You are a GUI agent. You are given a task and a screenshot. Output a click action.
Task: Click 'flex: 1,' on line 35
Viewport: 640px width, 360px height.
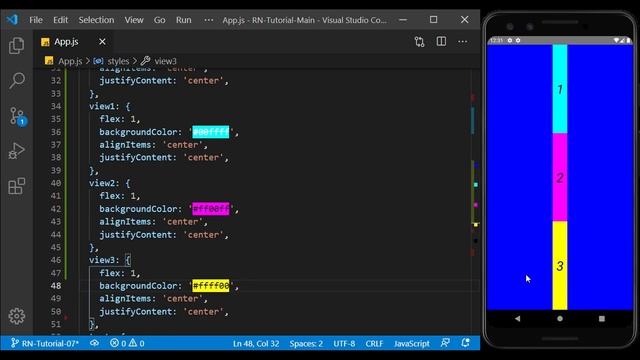click(120, 119)
